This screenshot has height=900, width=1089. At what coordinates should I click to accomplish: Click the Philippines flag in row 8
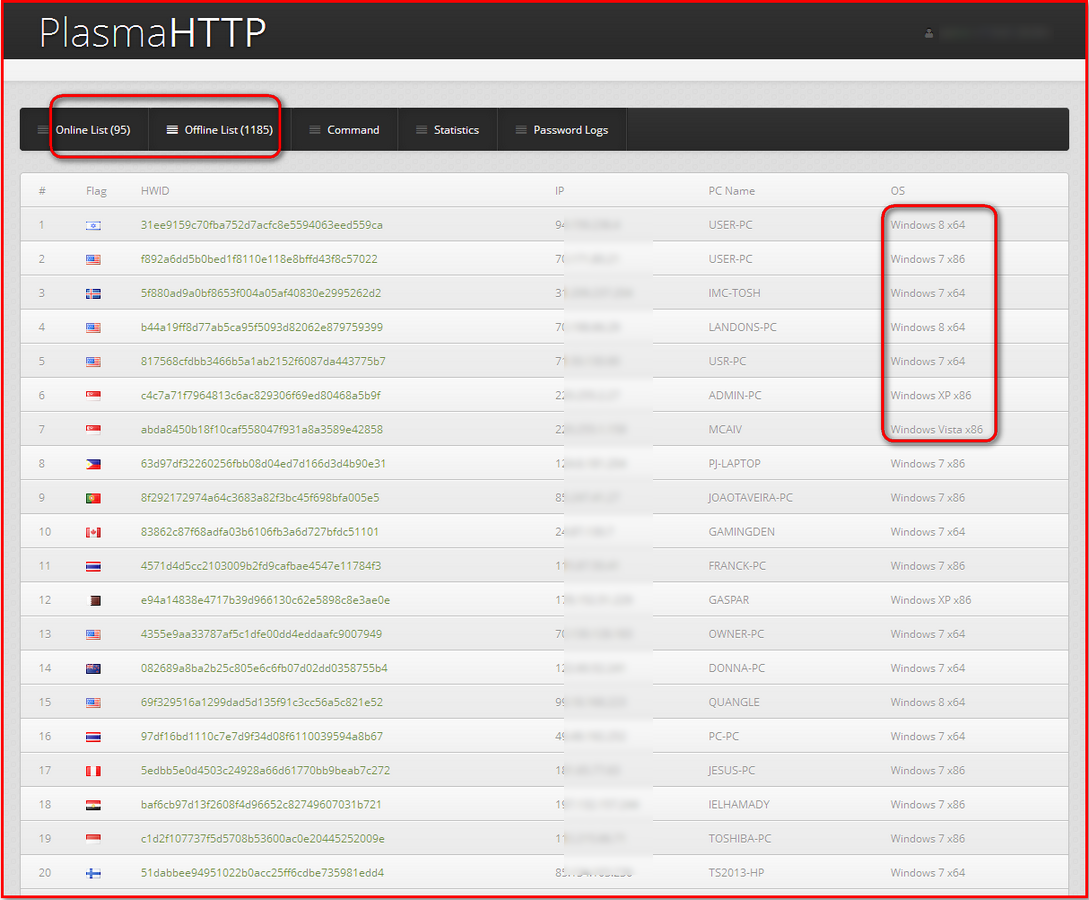tap(93, 464)
